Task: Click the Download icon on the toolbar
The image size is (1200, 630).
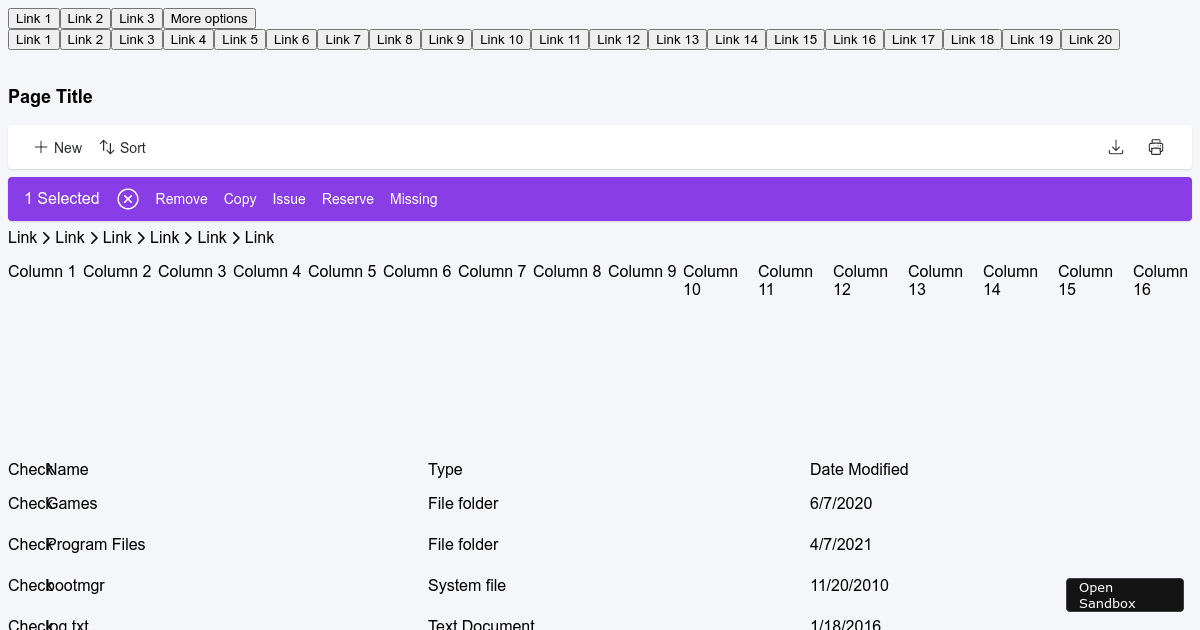Action: click(x=1116, y=147)
